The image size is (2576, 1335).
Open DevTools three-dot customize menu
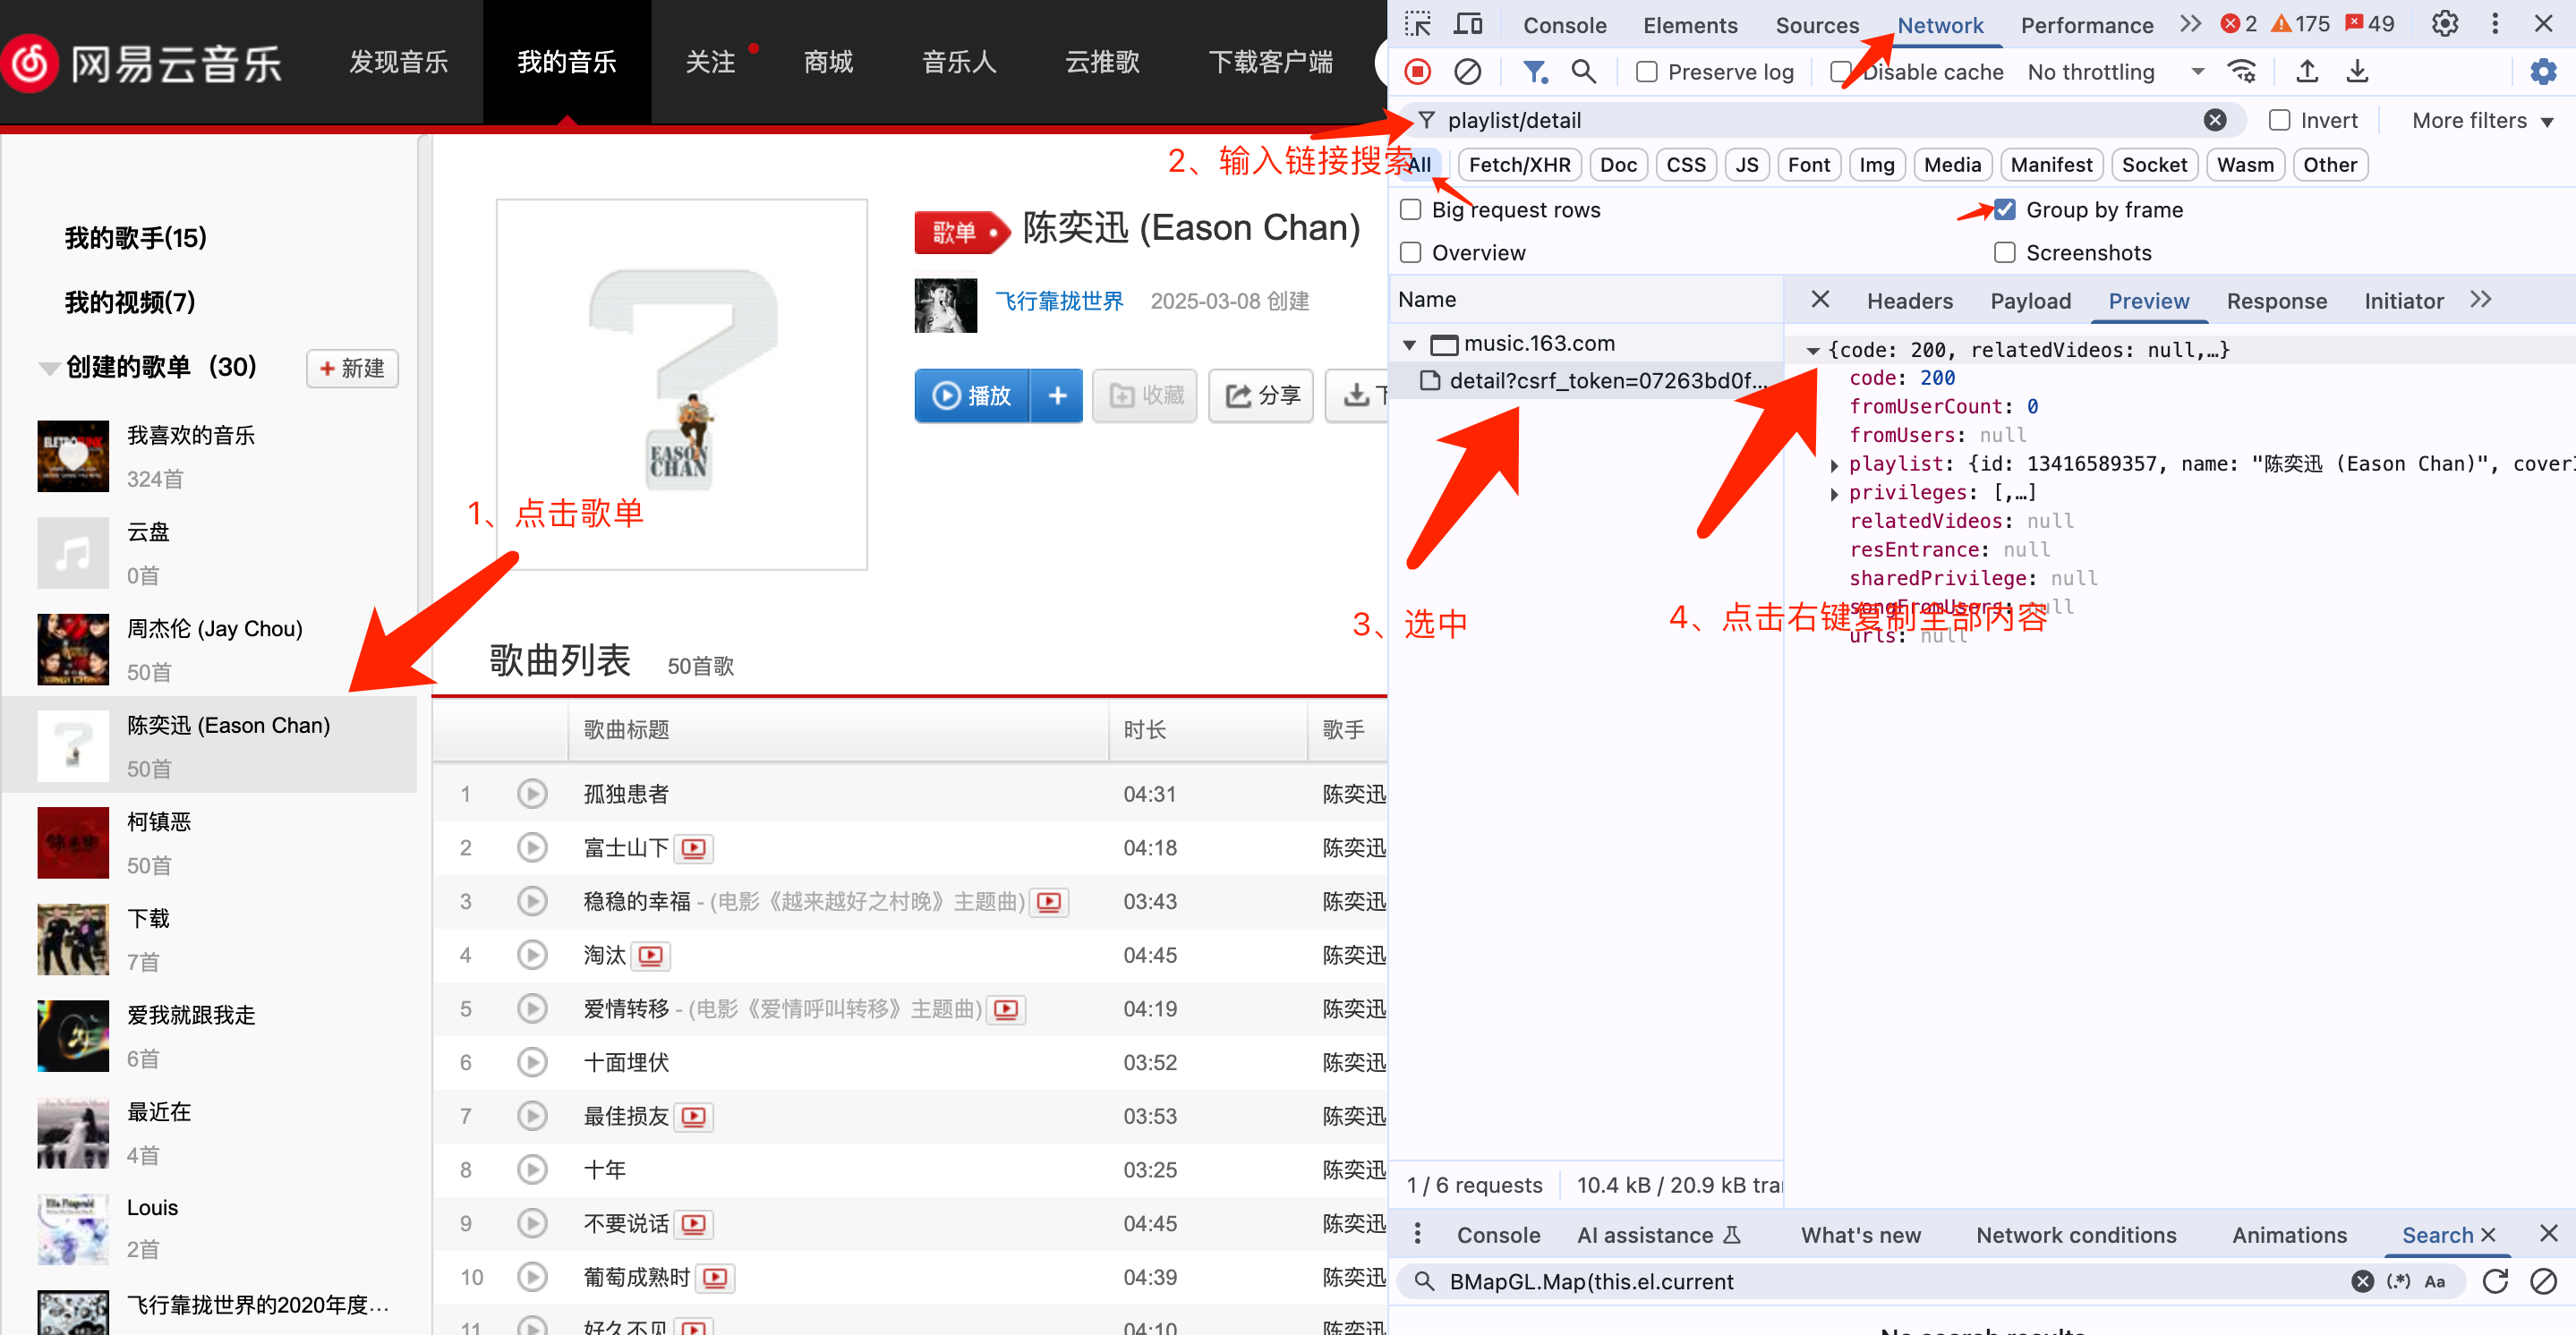click(2495, 24)
